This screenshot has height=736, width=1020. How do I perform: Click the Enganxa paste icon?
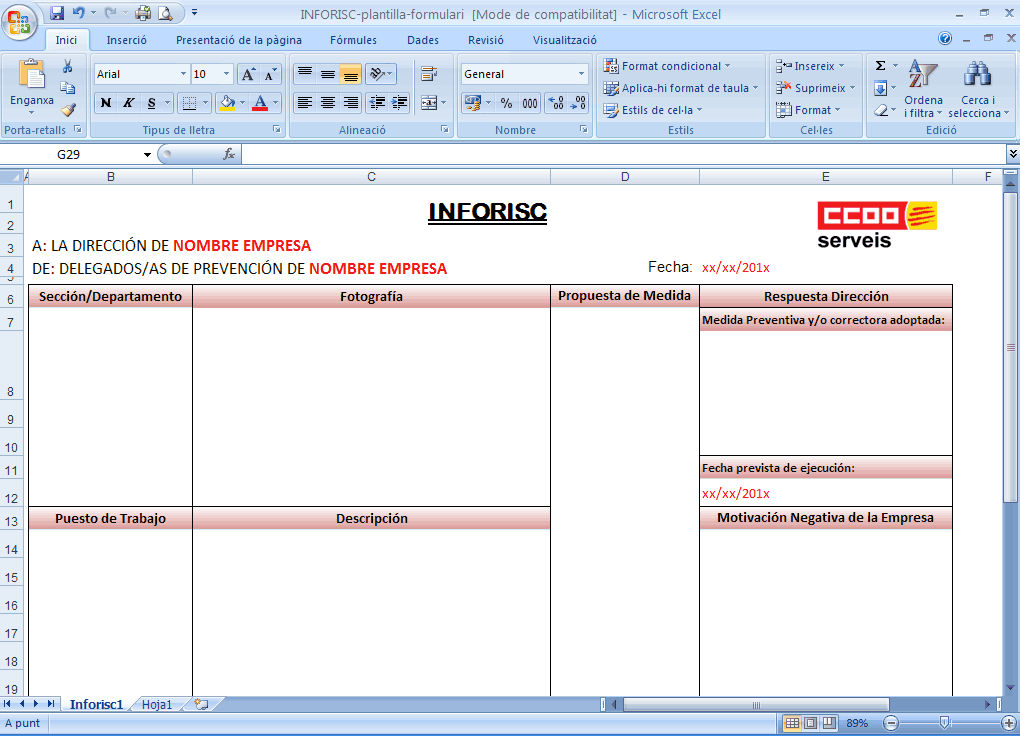click(32, 78)
